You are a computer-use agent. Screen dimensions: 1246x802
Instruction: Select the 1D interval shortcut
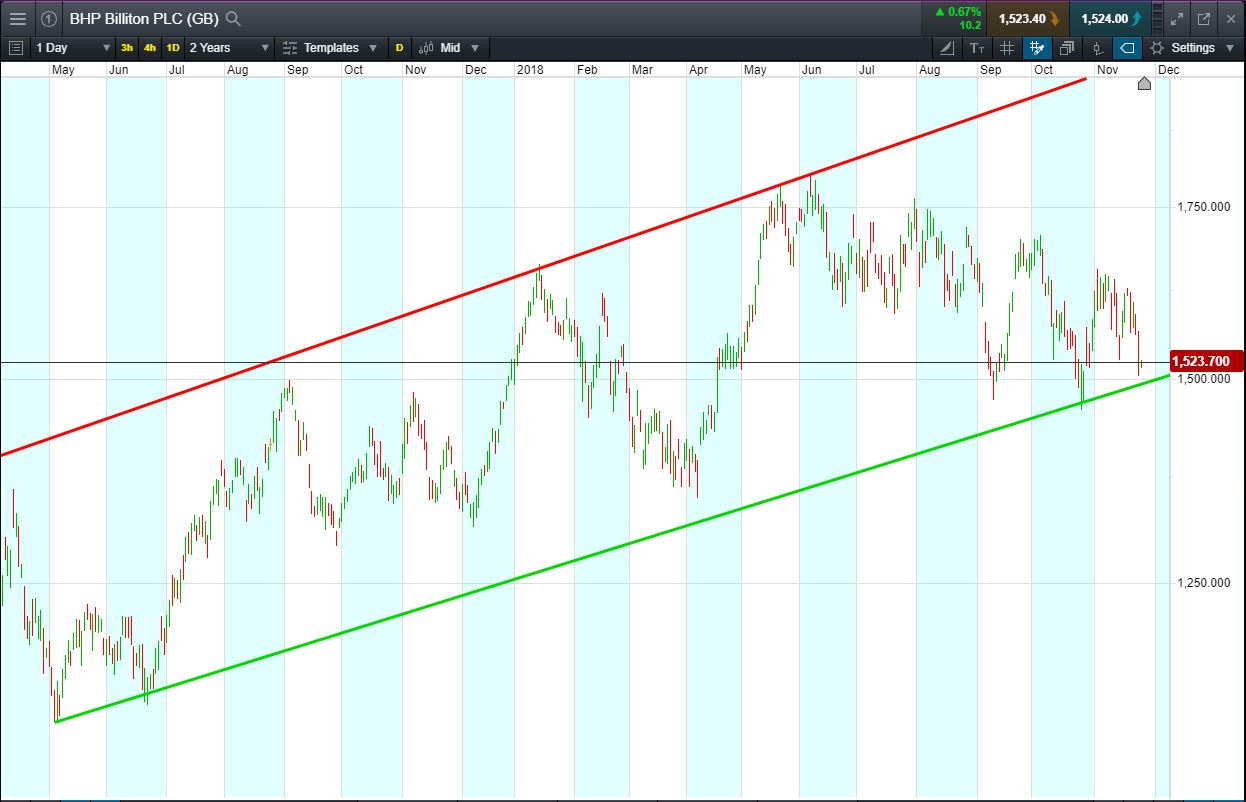pyautogui.click(x=173, y=47)
